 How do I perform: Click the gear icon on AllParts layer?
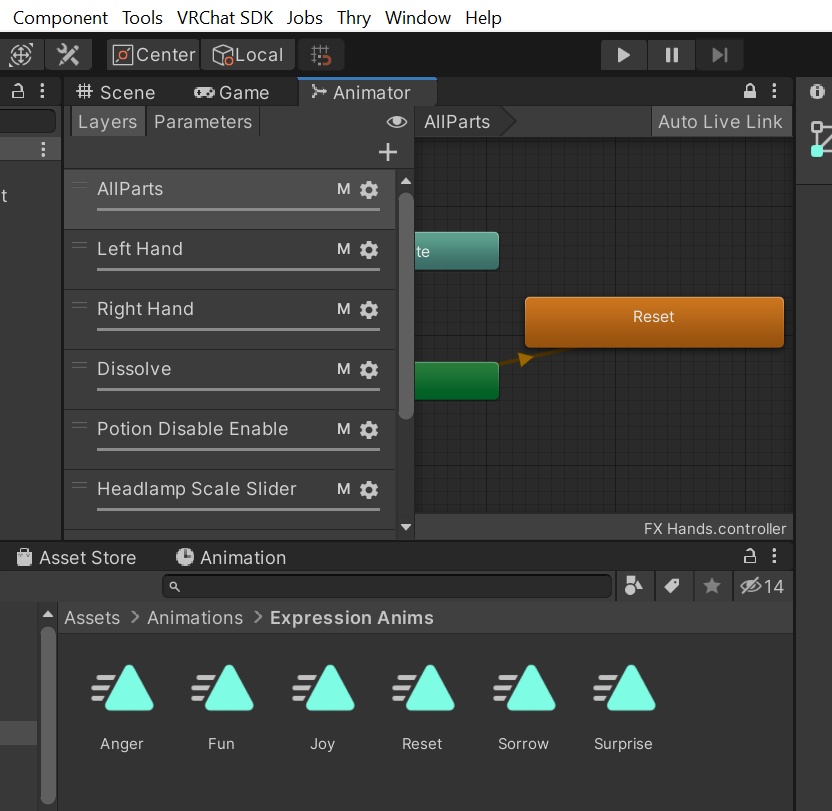[x=371, y=188]
